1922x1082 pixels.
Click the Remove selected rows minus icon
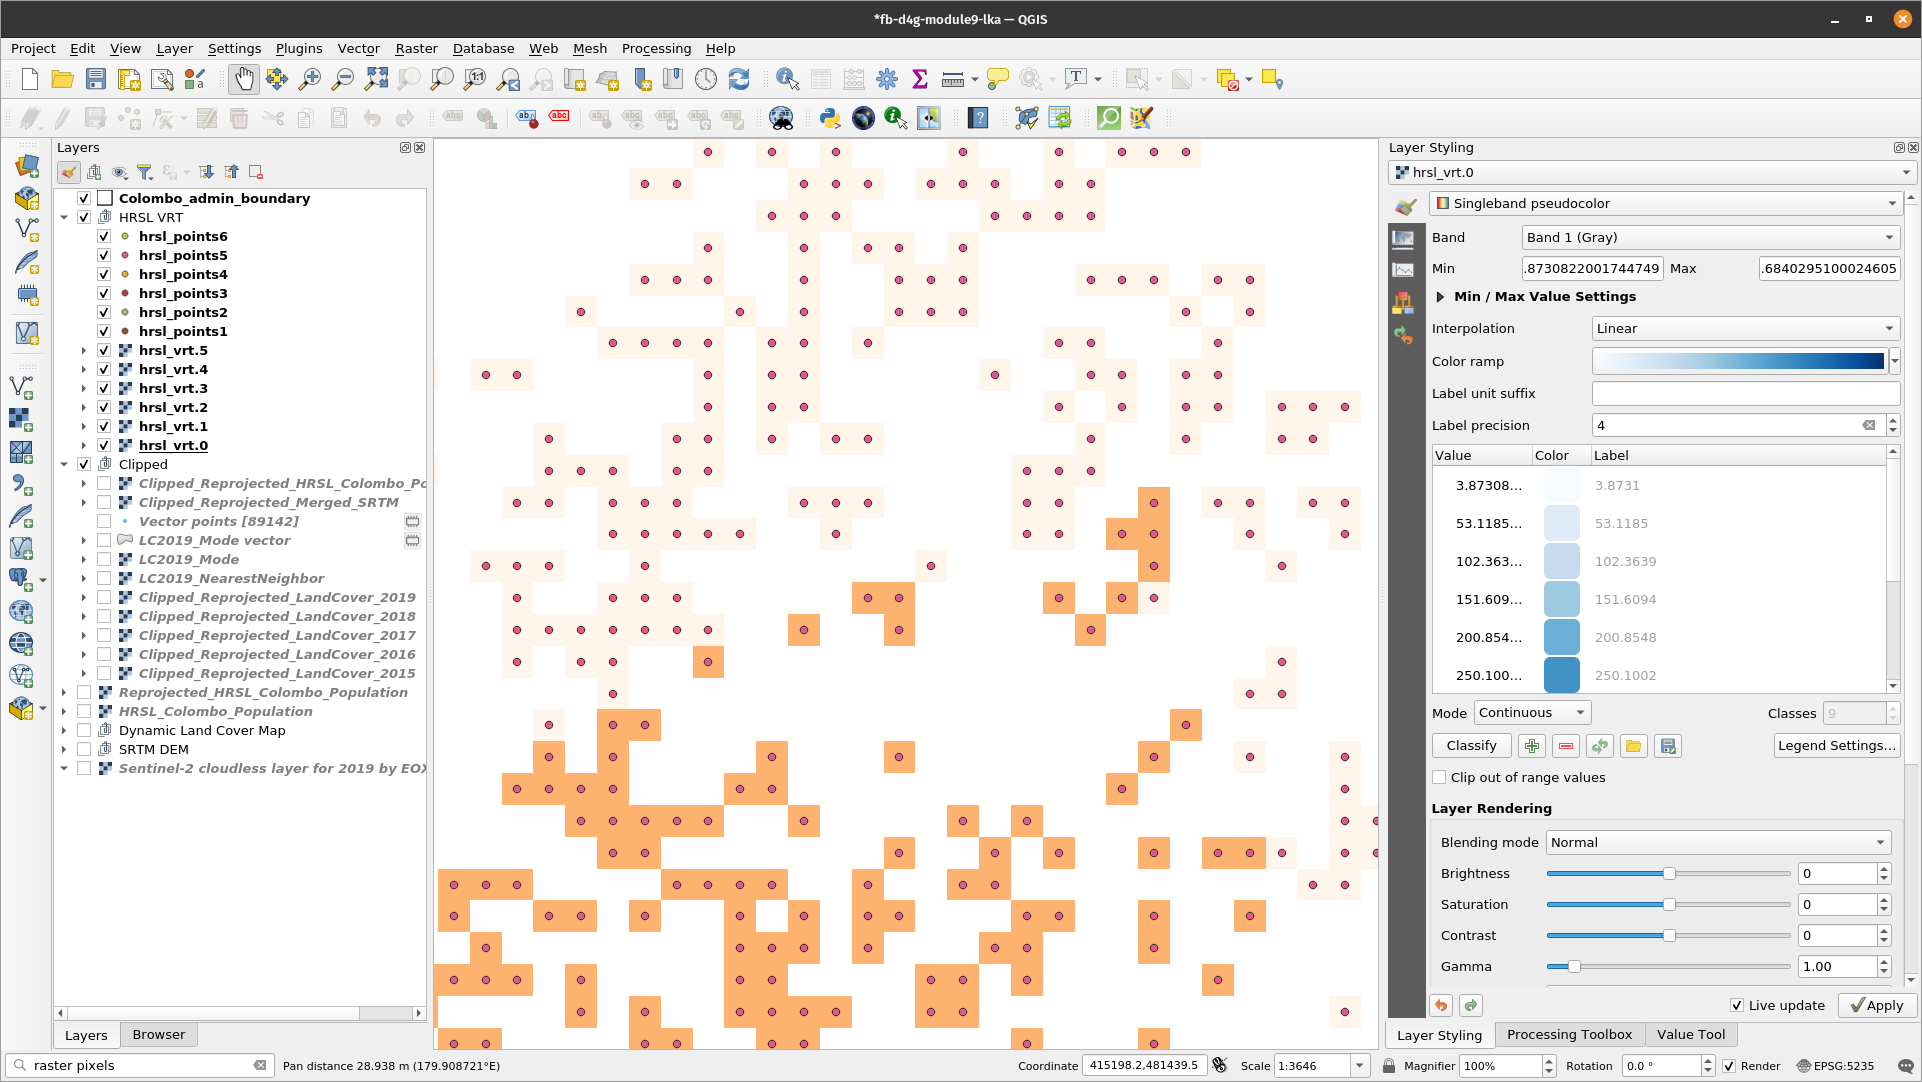point(1566,746)
